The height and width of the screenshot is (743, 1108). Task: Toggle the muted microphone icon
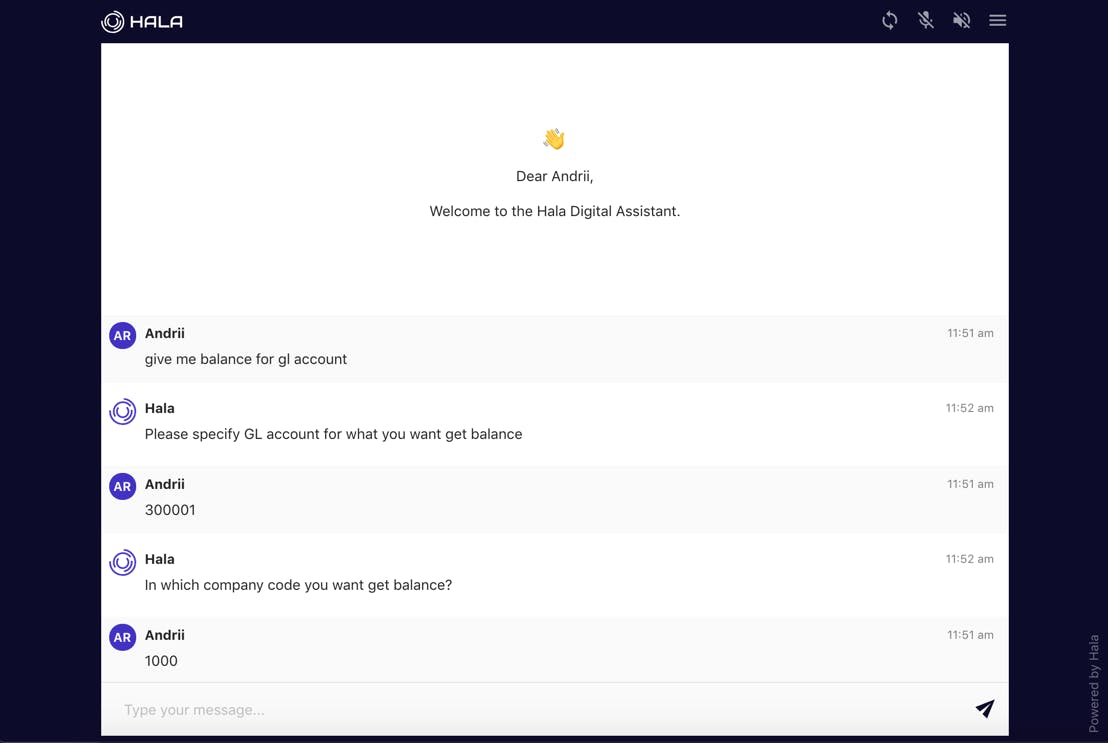926,21
